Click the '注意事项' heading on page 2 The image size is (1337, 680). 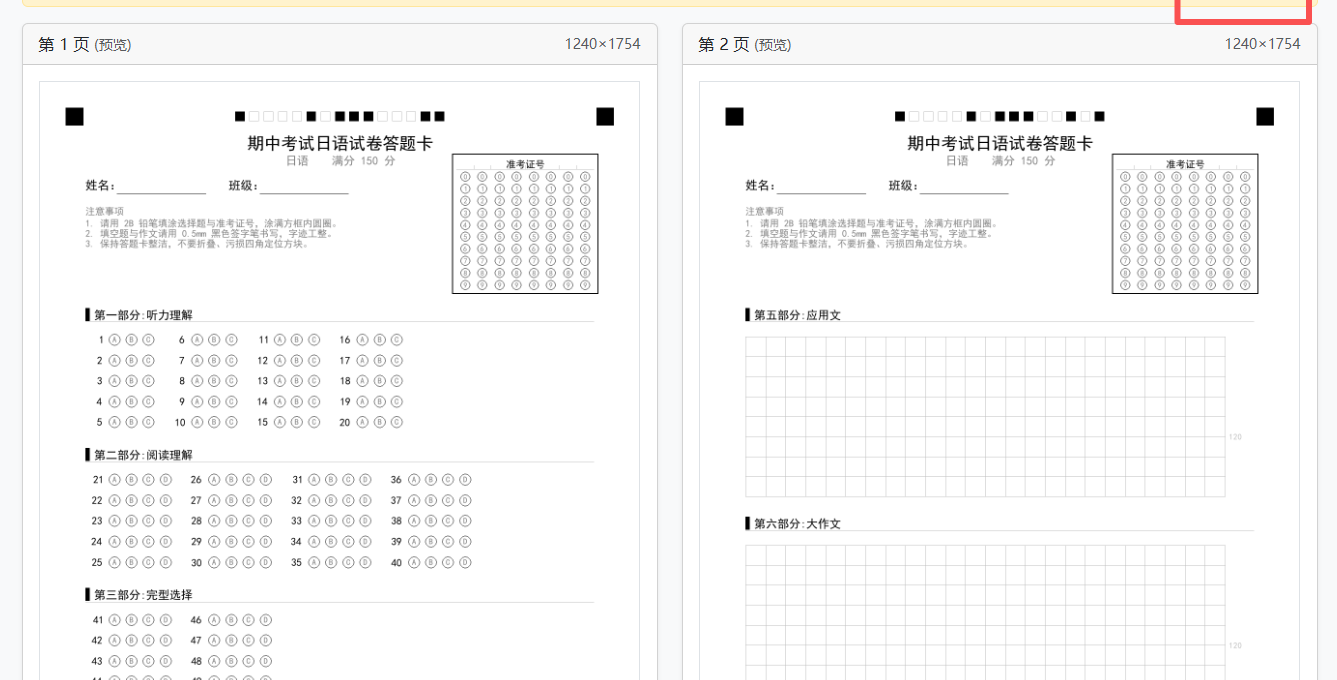tap(765, 211)
